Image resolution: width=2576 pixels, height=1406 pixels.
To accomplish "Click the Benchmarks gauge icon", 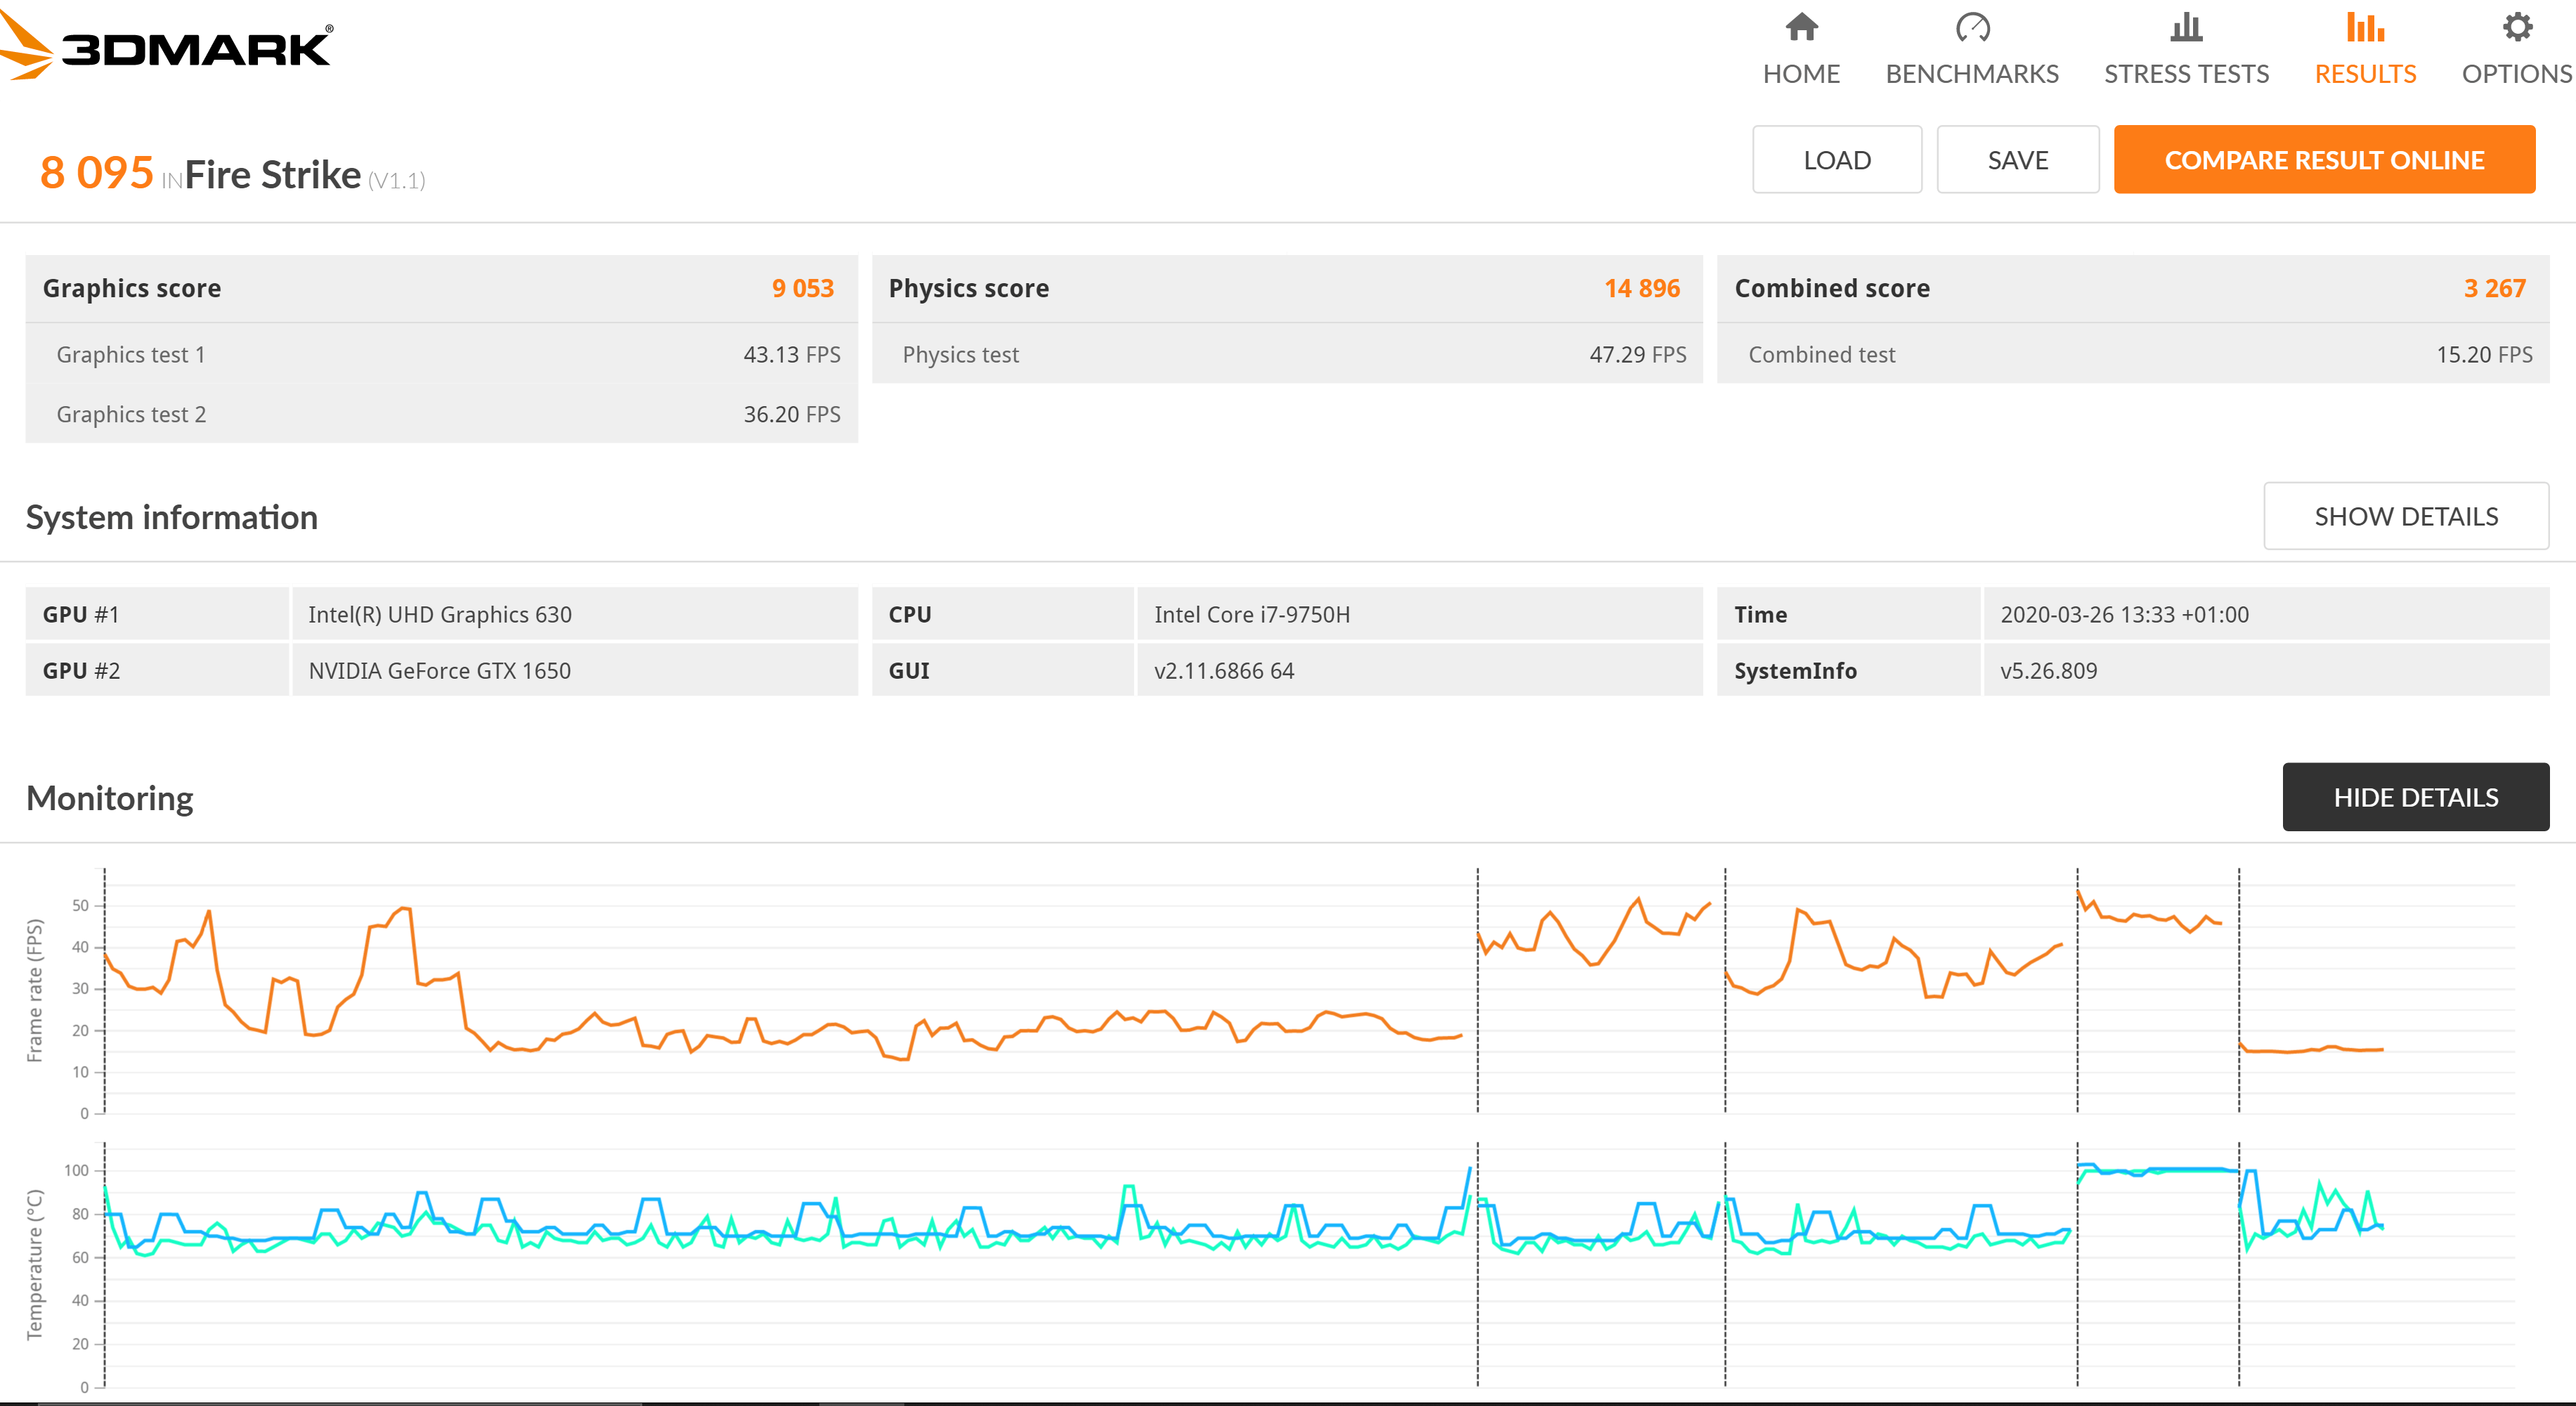I will click(1972, 27).
